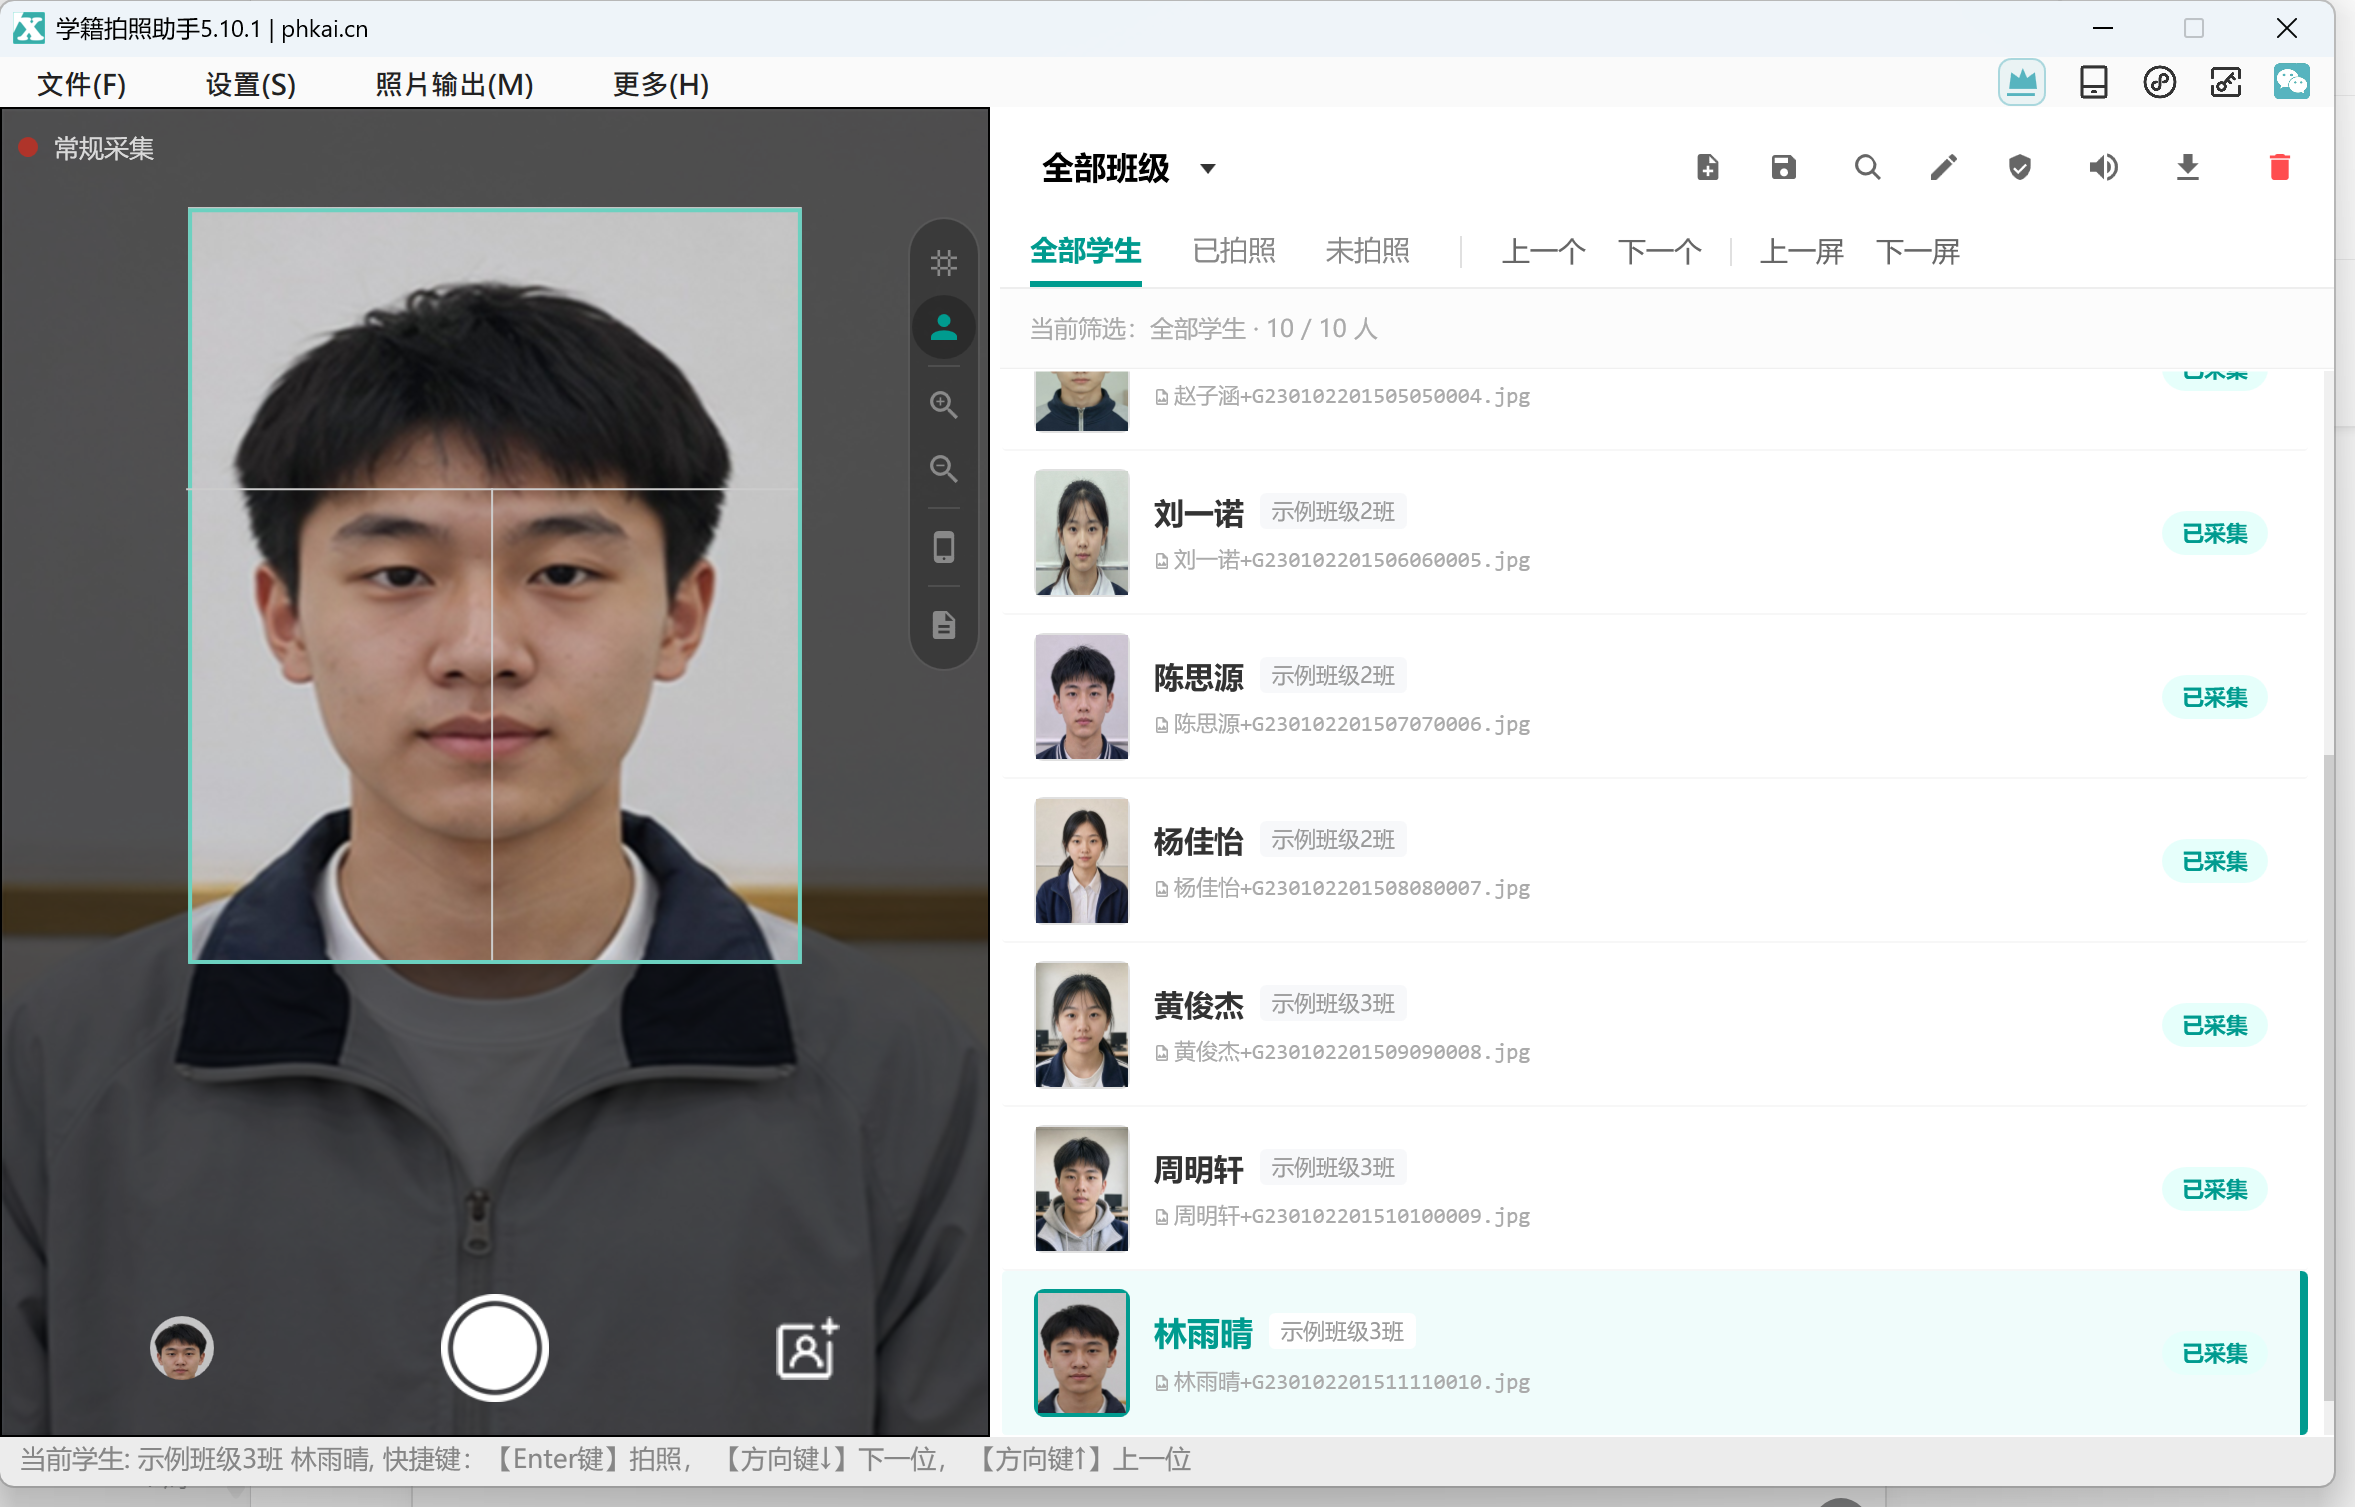Click the shield check icon
Image resolution: width=2355 pixels, height=1507 pixels.
pos(2019,167)
